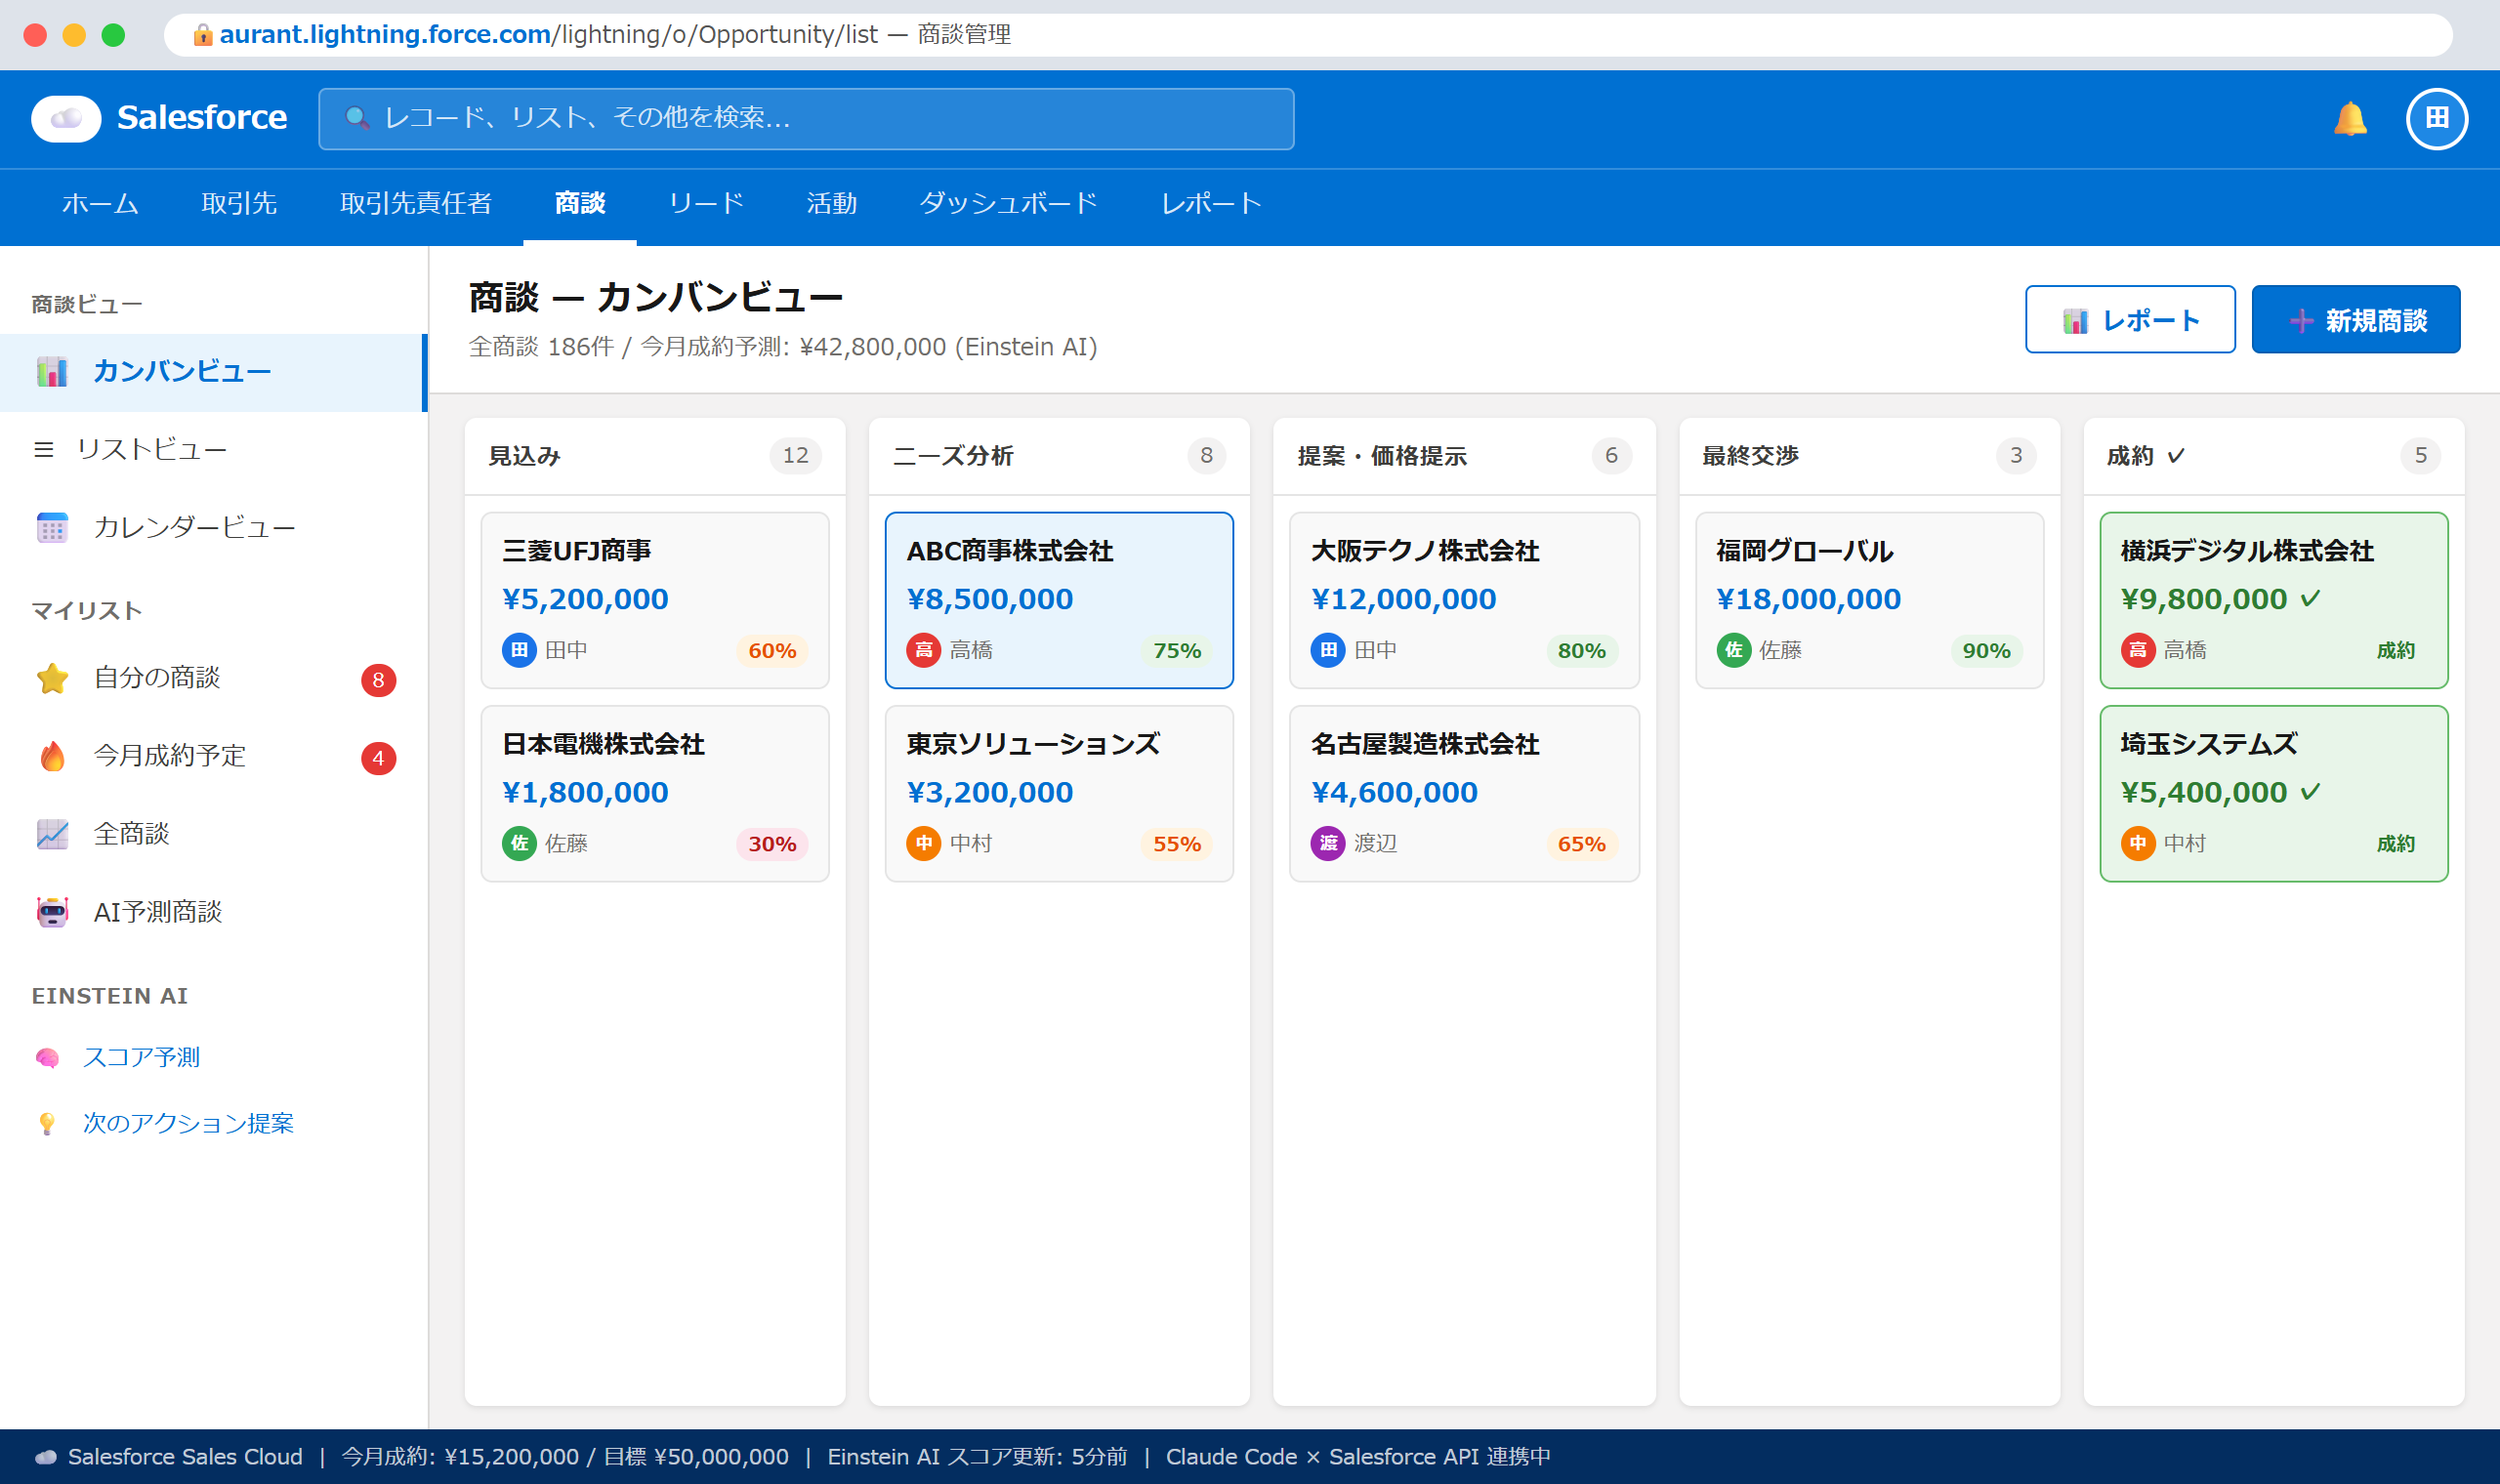The width and height of the screenshot is (2500, 1484).
Task: Open the スコア予測 link
Action: (141, 1057)
